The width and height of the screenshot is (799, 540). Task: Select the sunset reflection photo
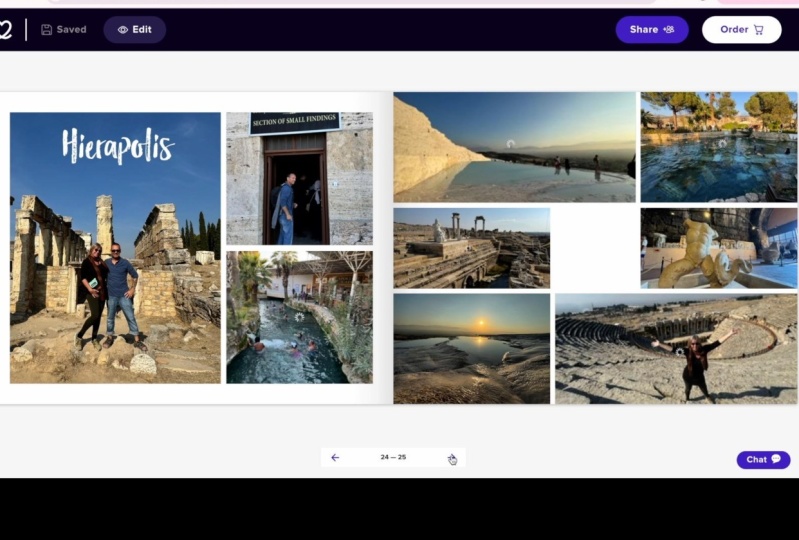click(x=472, y=348)
